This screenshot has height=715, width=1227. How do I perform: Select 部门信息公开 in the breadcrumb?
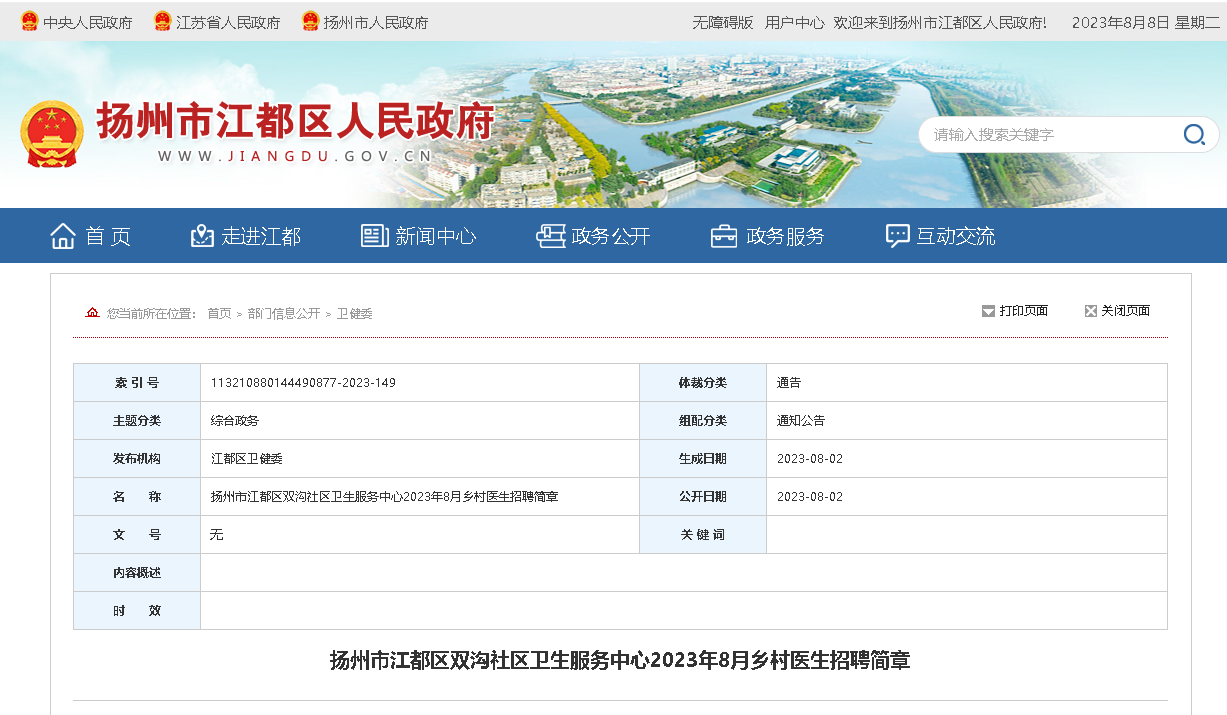coord(284,314)
